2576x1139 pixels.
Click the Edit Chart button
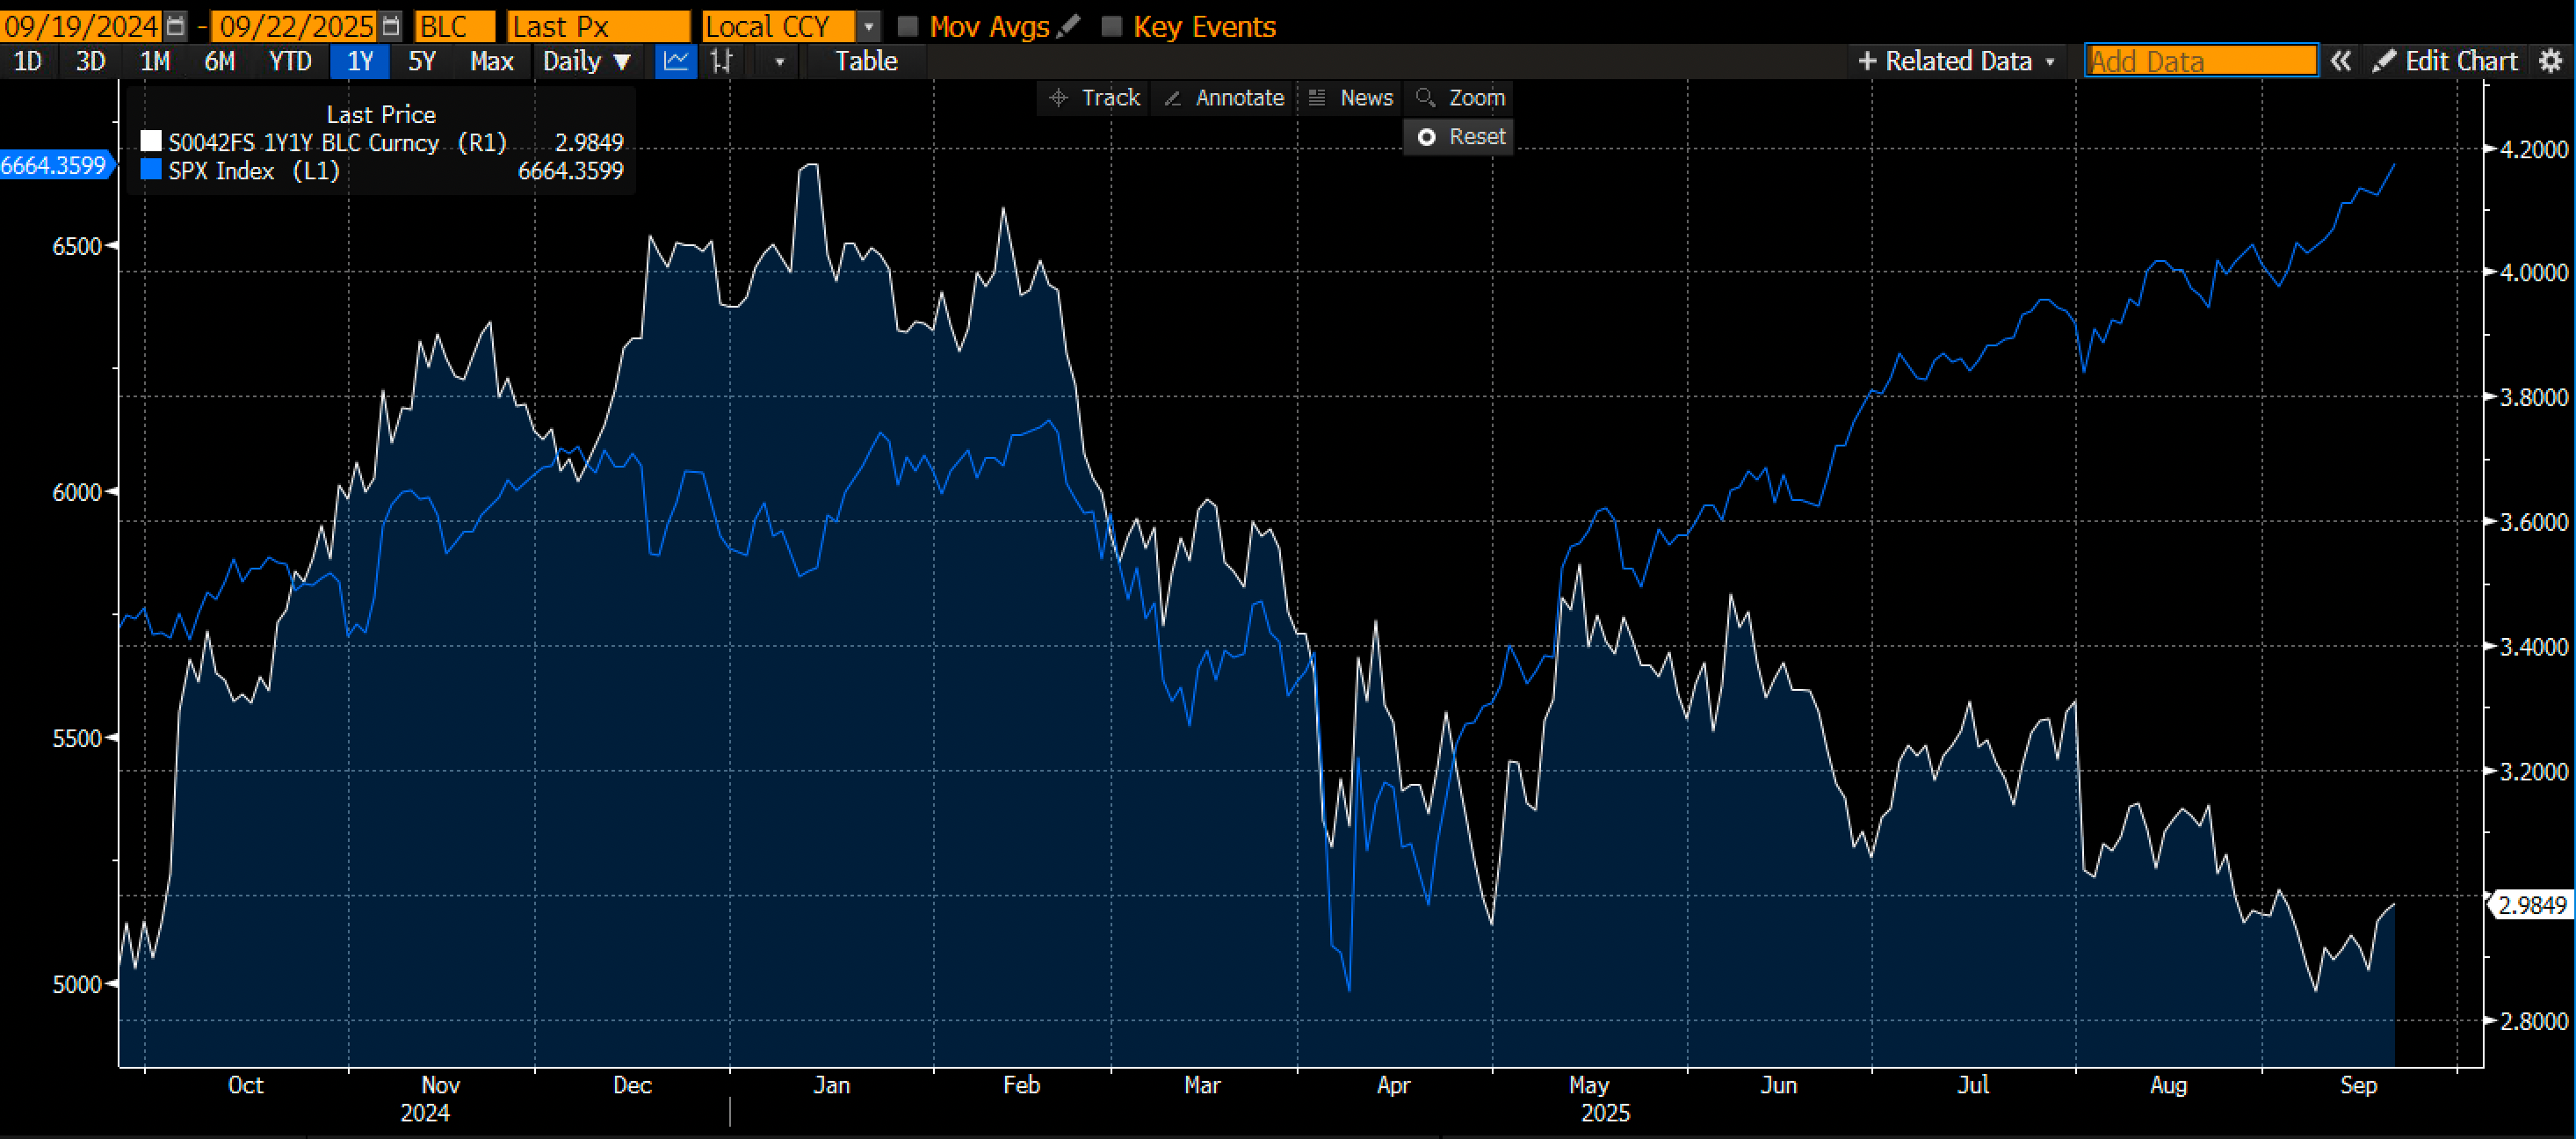pos(2445,61)
